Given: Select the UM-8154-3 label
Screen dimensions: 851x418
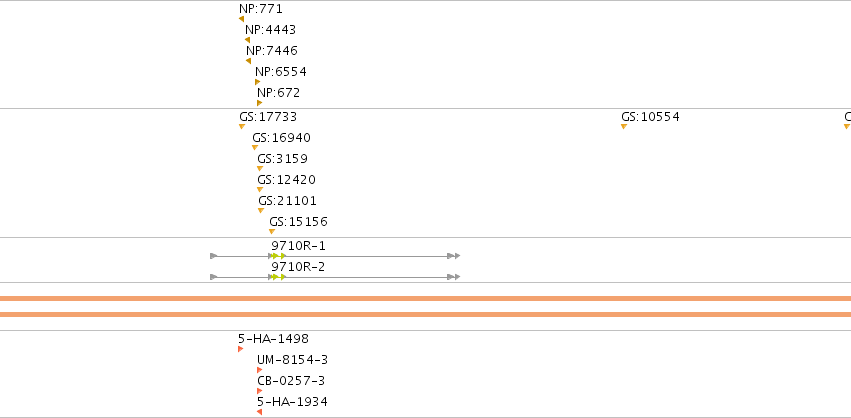Looking at the screenshot, I should click(293, 360).
